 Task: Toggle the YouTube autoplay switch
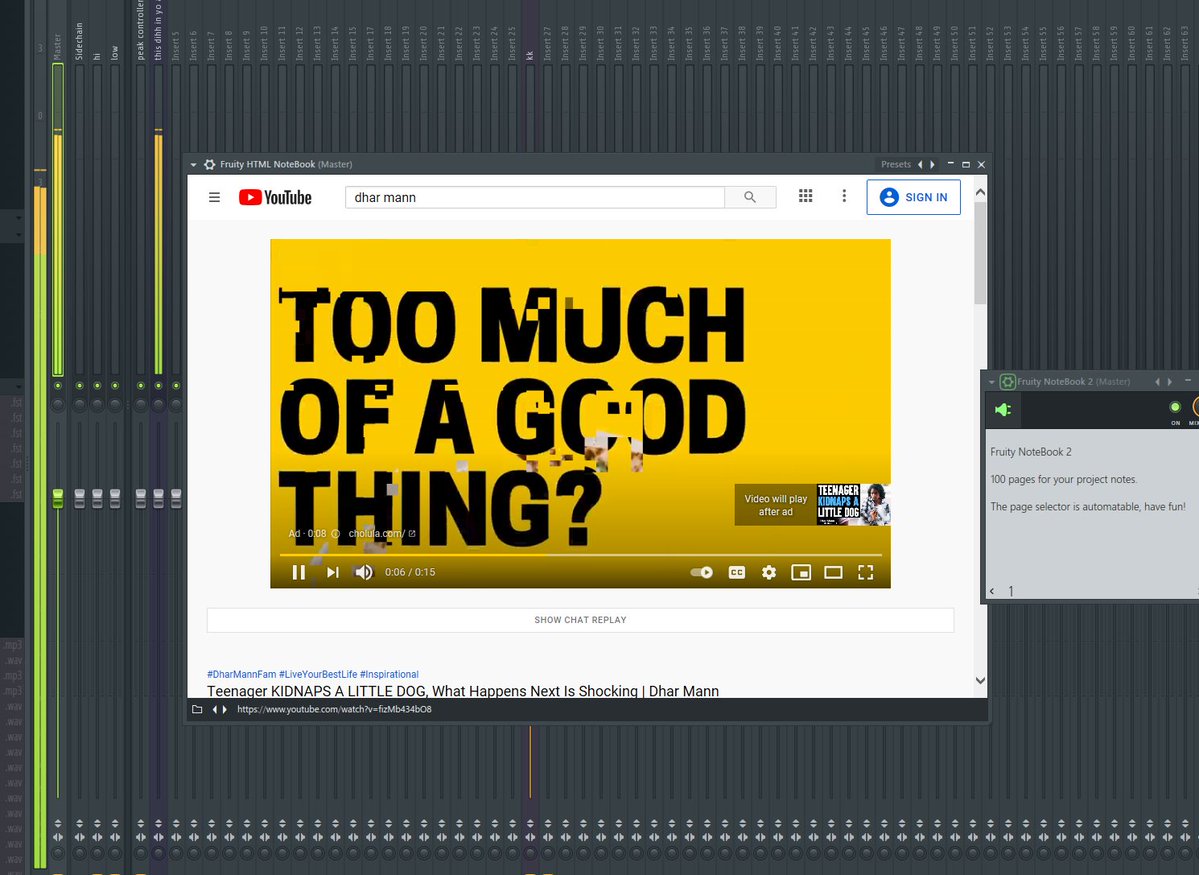(x=702, y=572)
